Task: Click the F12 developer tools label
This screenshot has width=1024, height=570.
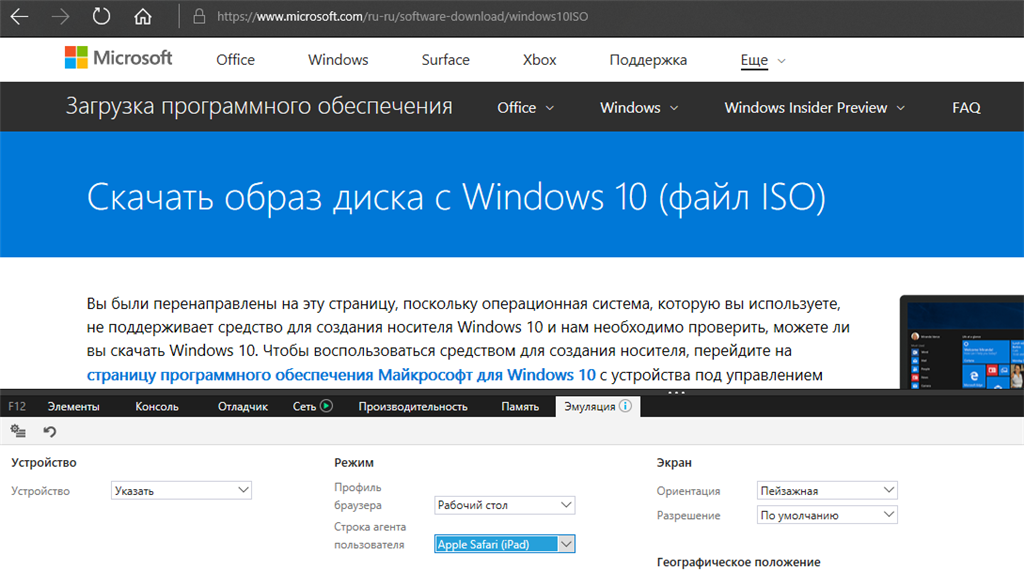Action: tap(17, 406)
